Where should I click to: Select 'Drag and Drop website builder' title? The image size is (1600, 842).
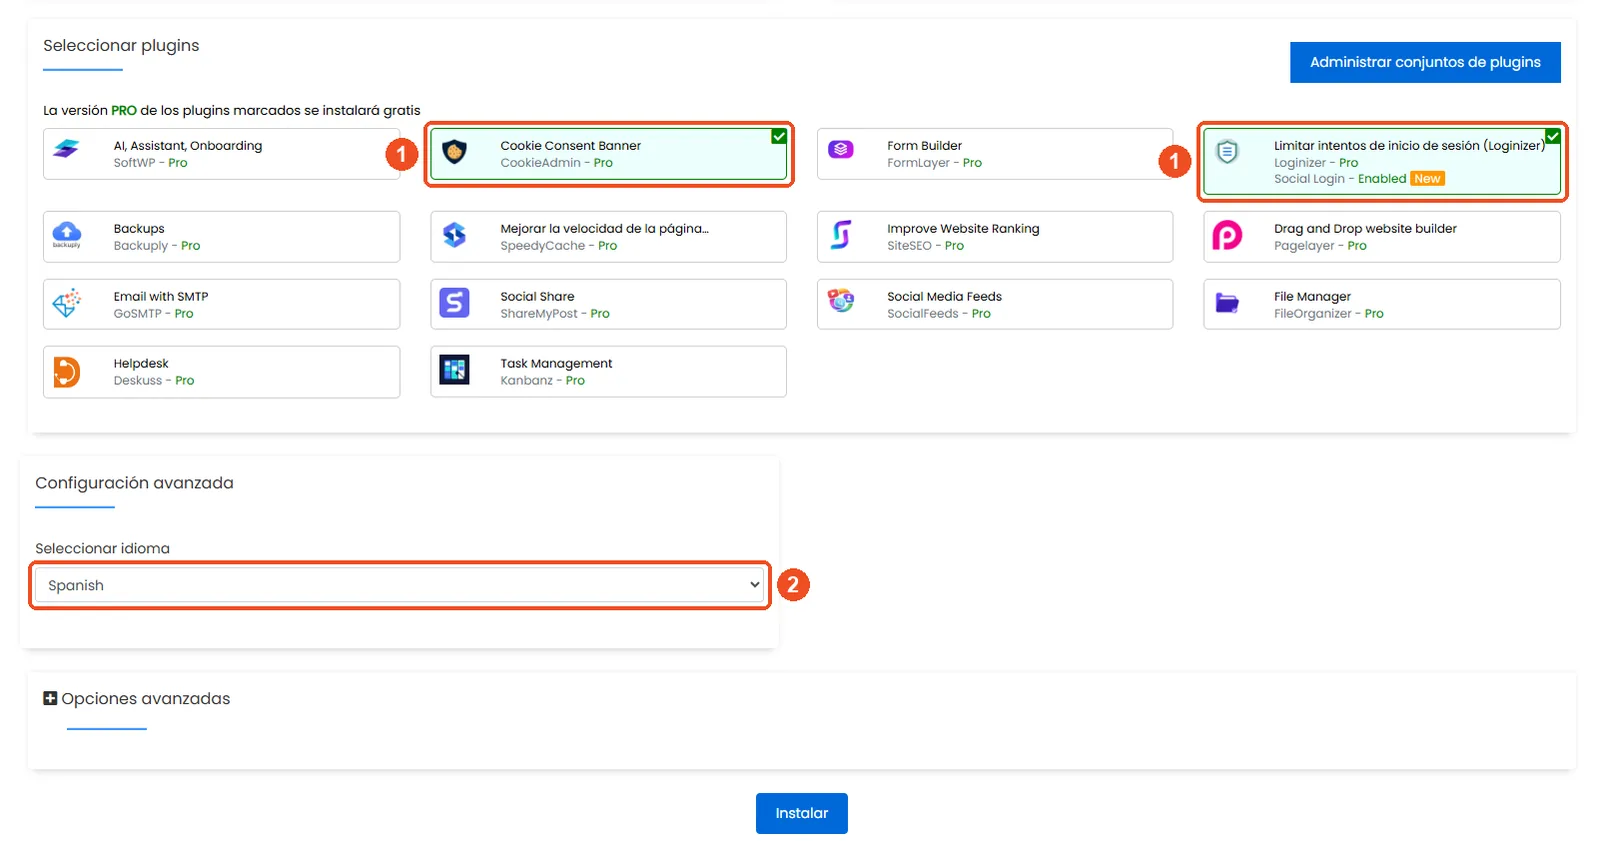pyautogui.click(x=1365, y=229)
